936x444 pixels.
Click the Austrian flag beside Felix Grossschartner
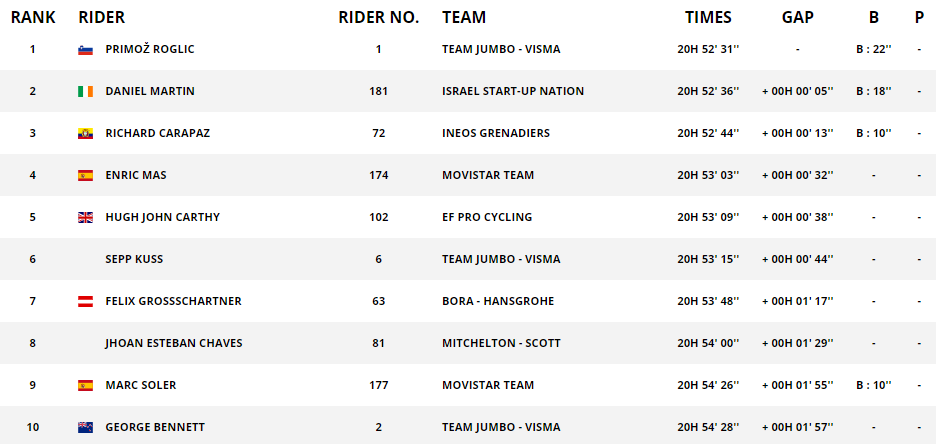tap(85, 301)
